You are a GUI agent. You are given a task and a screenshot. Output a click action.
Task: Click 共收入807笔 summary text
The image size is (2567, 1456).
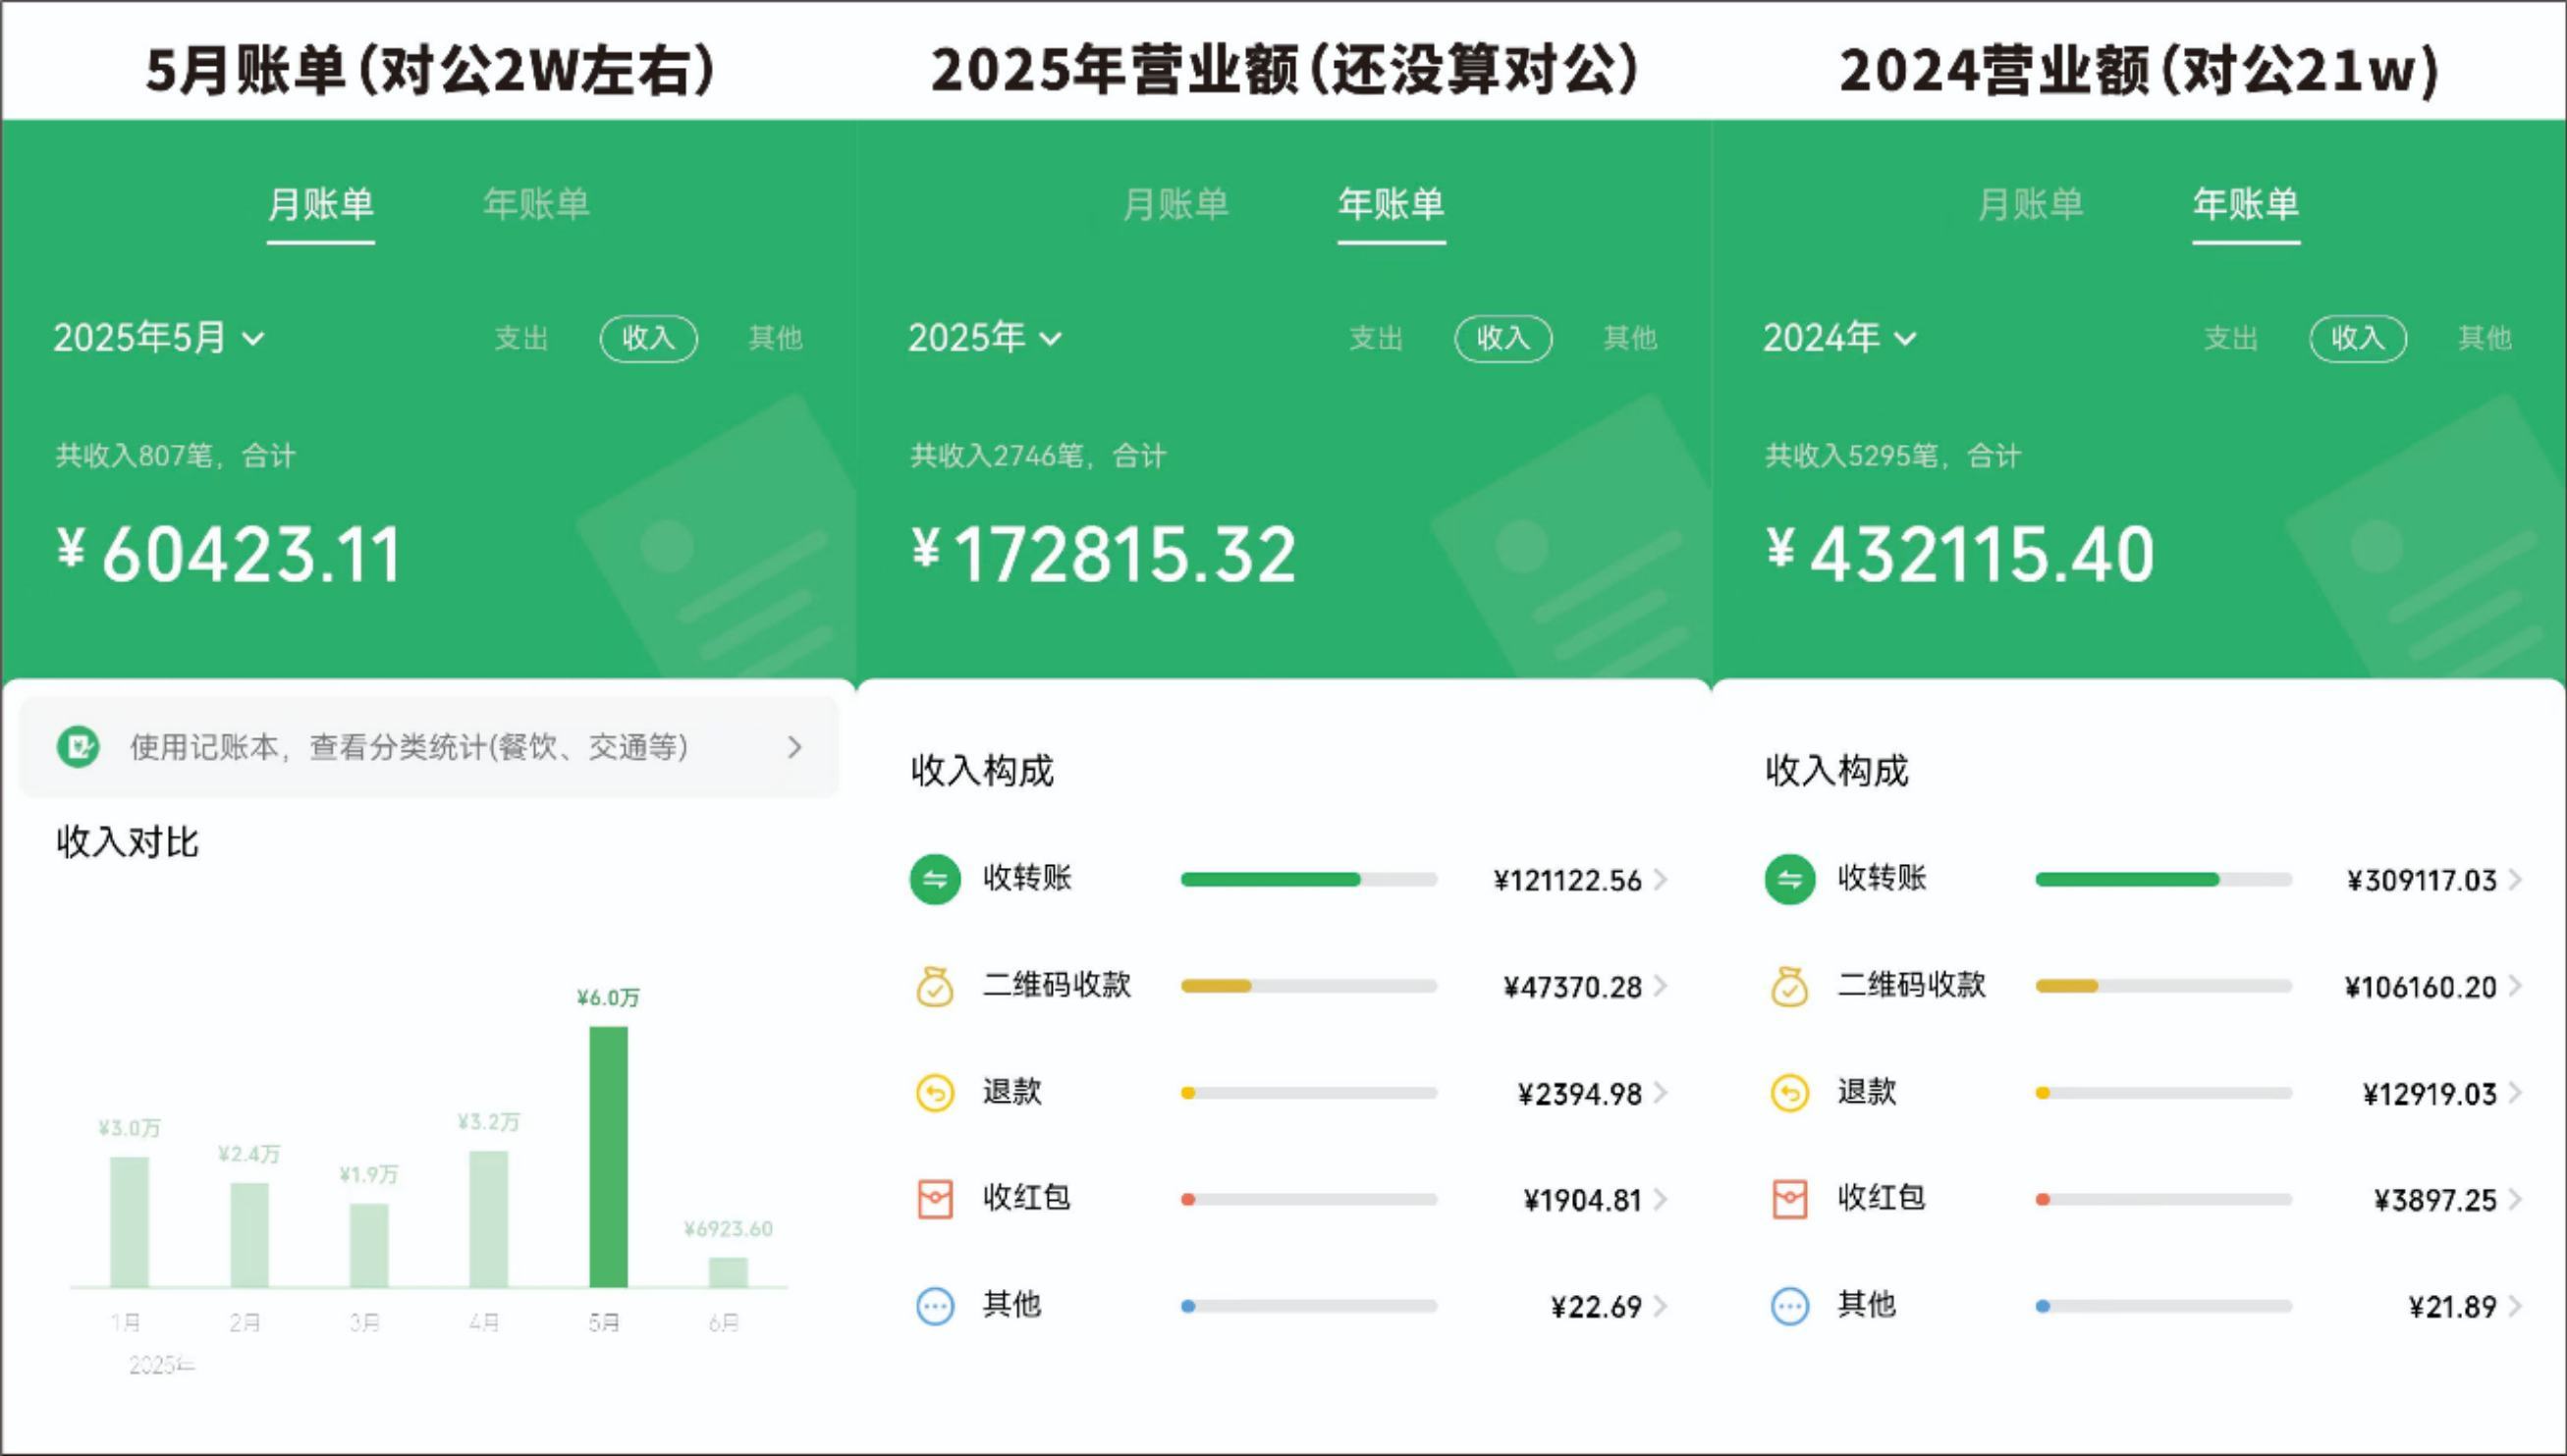(175, 456)
